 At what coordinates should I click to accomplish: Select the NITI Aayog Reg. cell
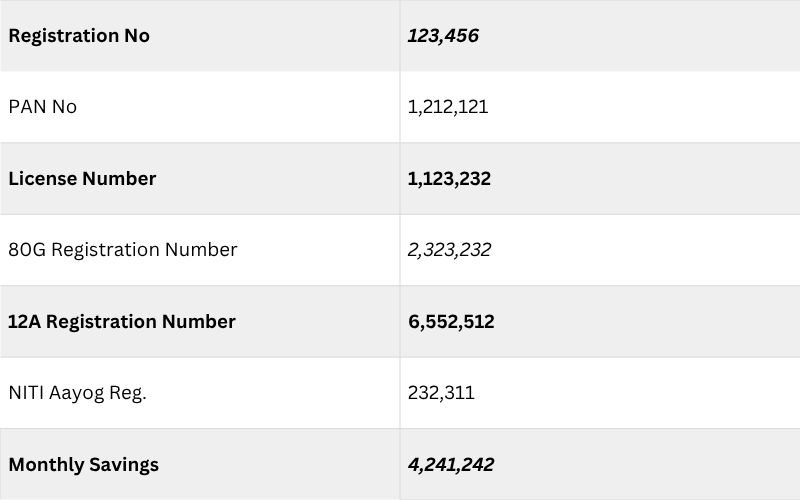[199, 393]
